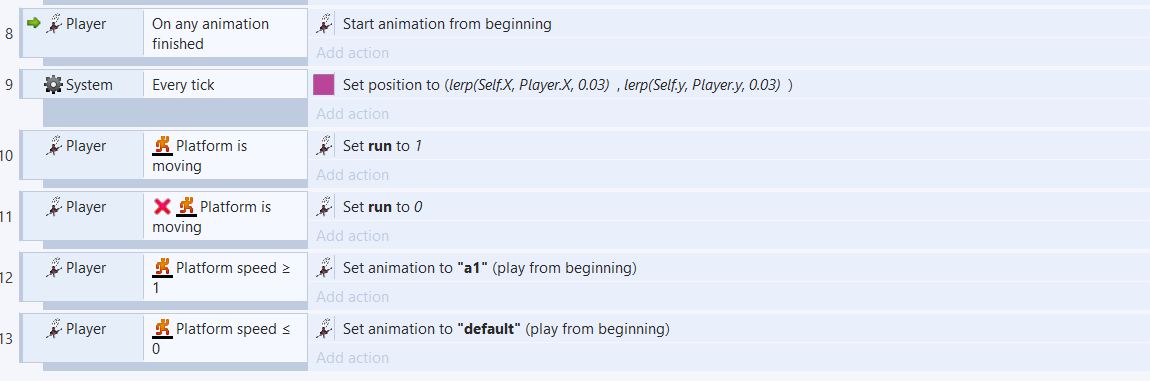Image resolution: width=1150 pixels, height=381 pixels.
Task: Click Platform behavior icon in event 10 condition
Action: pyautogui.click(x=162, y=146)
